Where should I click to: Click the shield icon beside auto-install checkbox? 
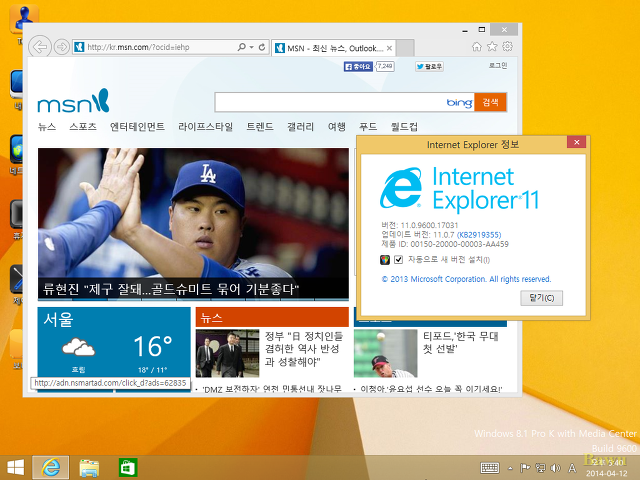[x=384, y=260]
